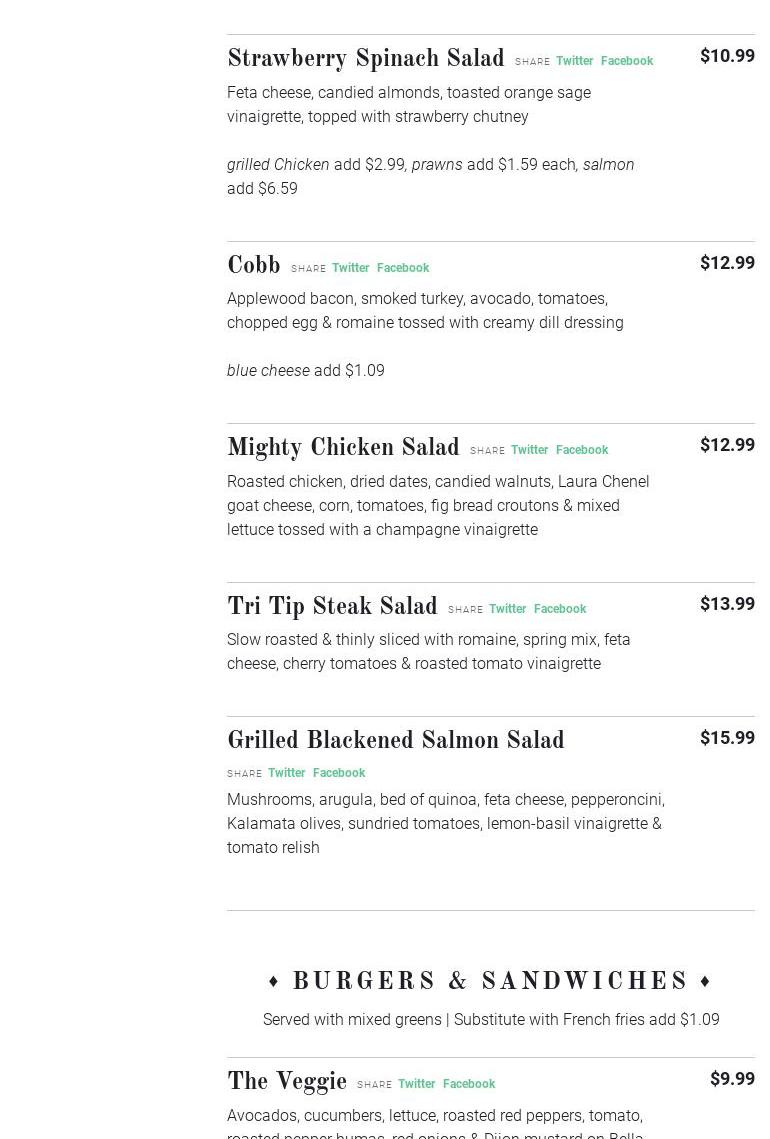The height and width of the screenshot is (1139, 770).
Task: Share Tri Tip Steak Salad on Twitter
Action: click(507, 609)
